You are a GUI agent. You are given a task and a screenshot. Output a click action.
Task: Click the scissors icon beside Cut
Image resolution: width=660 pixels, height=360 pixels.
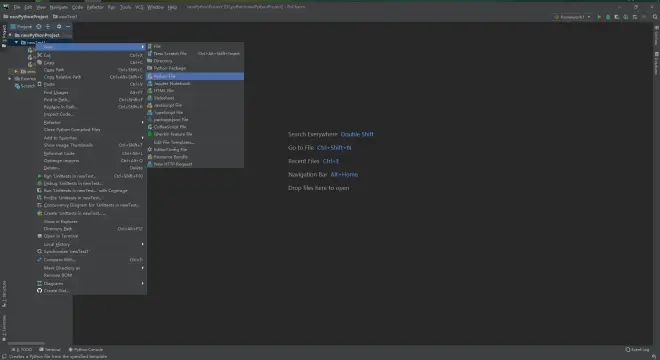[x=40, y=55]
